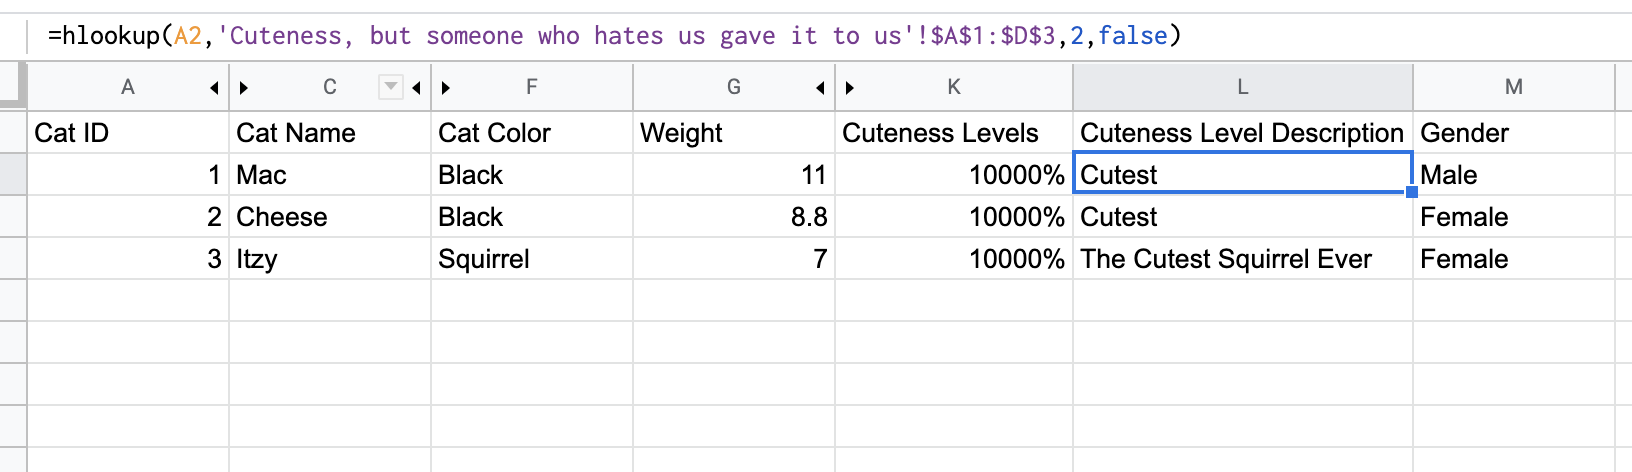Select column F header

(532, 87)
